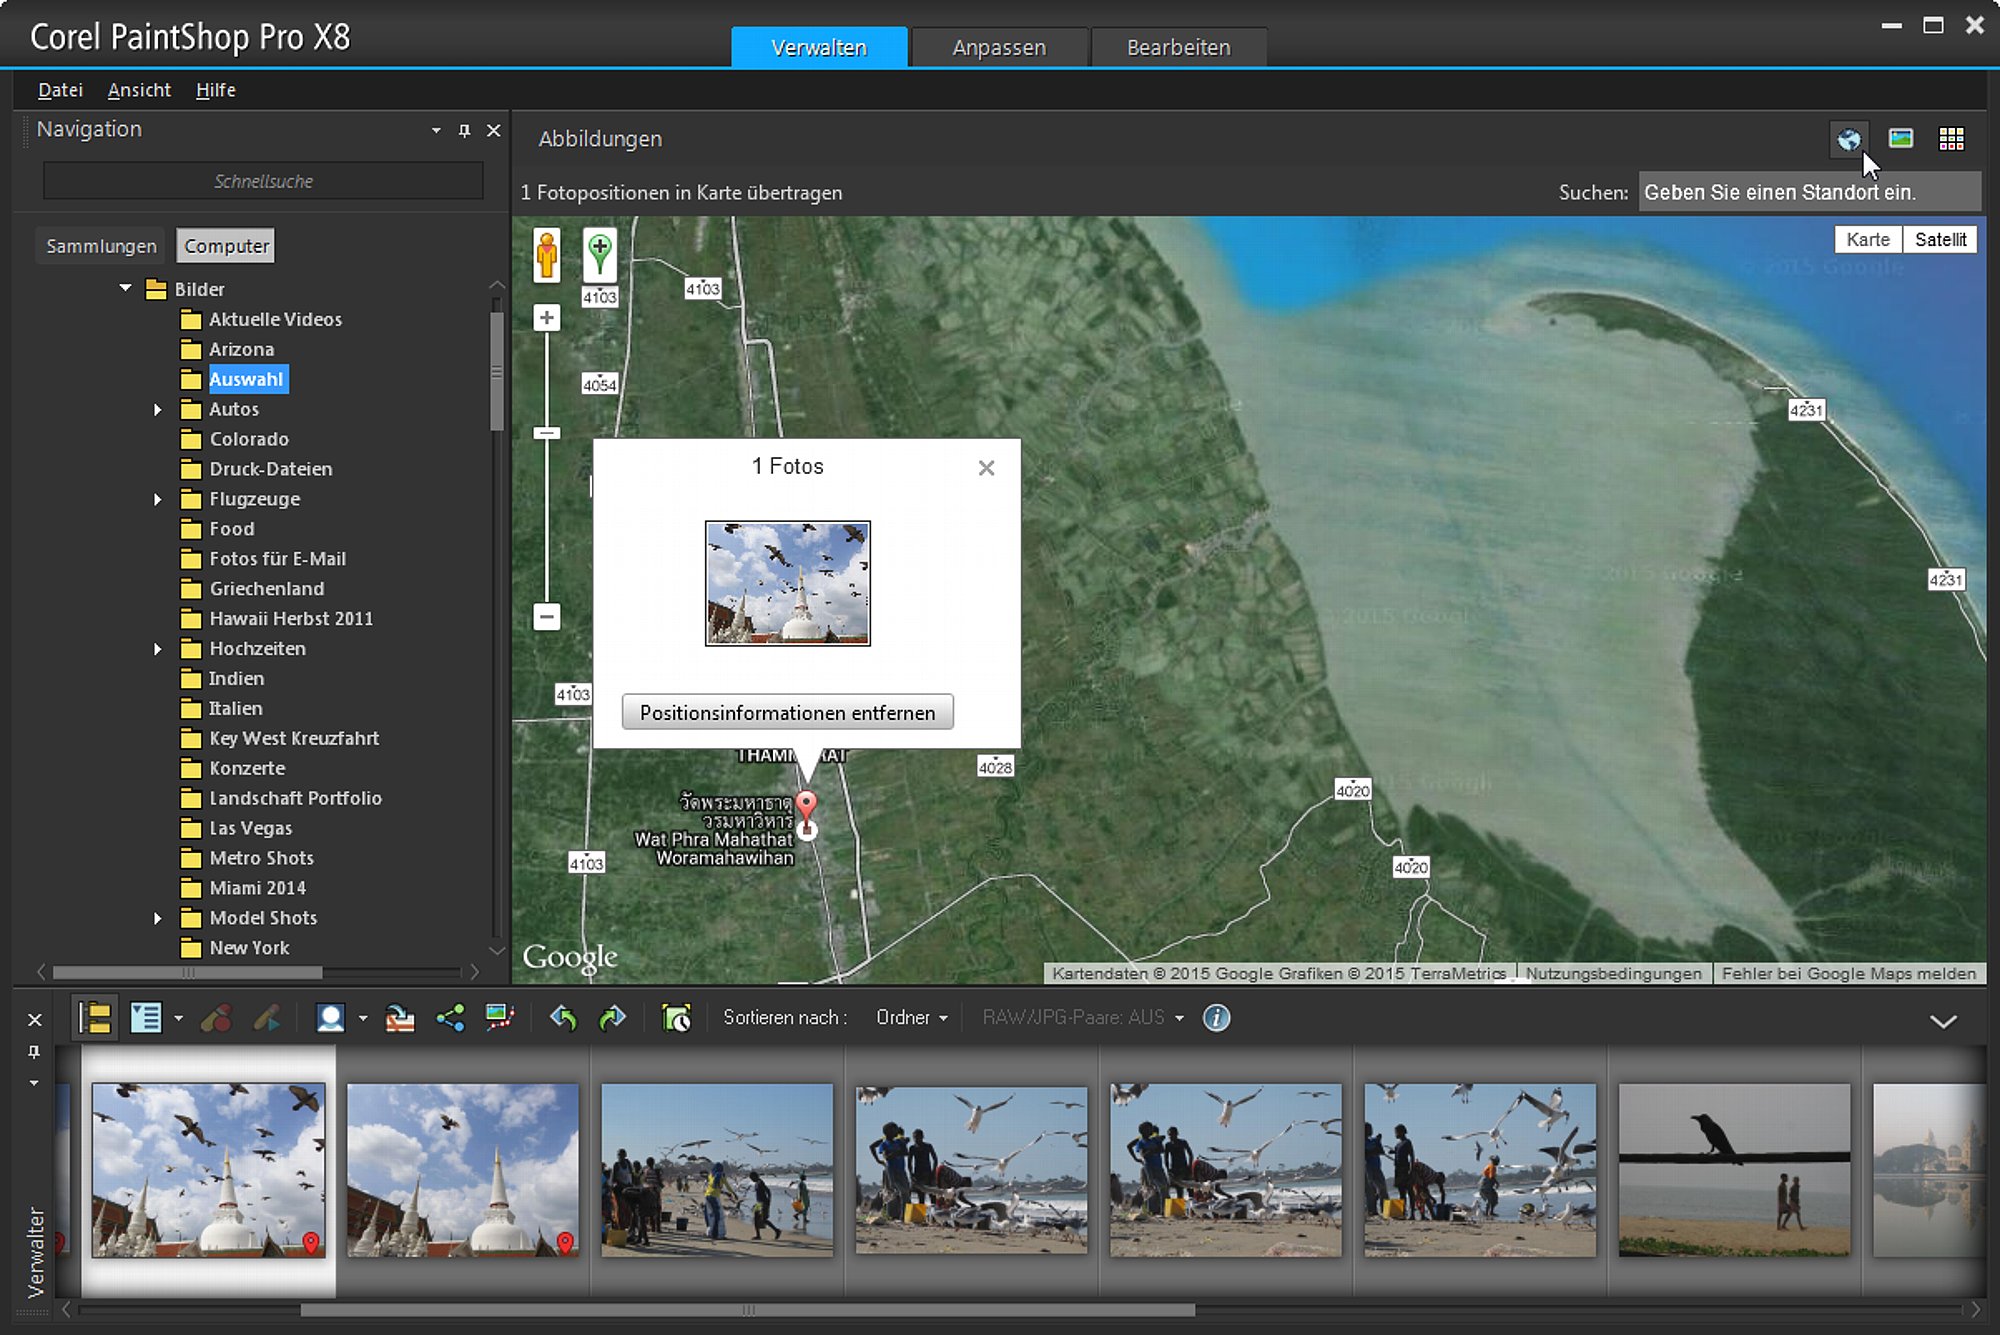Open the person tagging dropdown arrow
2000x1335 pixels.
pos(362,1018)
